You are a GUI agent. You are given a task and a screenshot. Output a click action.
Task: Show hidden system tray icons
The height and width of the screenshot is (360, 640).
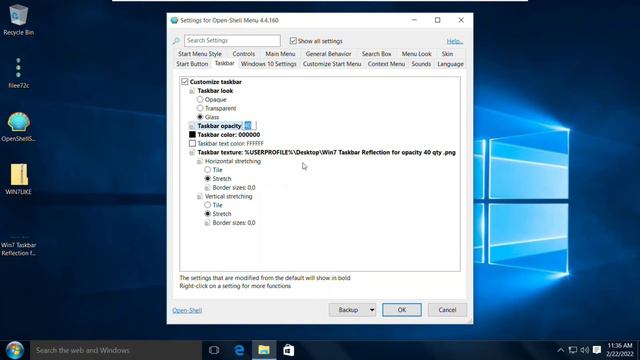[x=560, y=350]
